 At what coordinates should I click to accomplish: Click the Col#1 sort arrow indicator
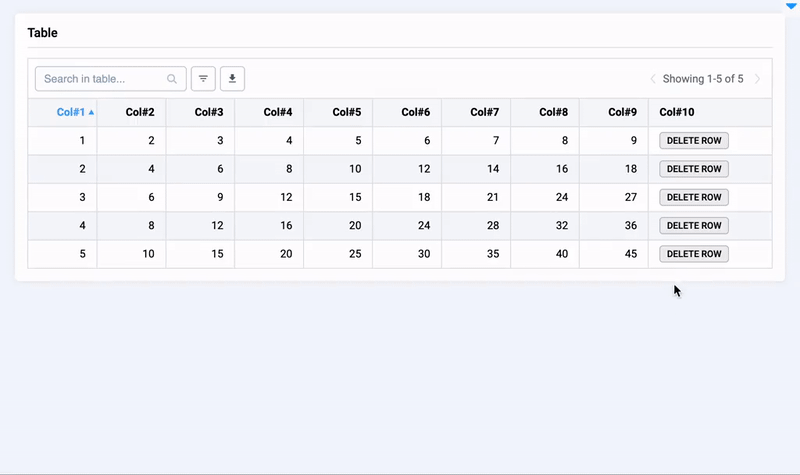point(92,113)
